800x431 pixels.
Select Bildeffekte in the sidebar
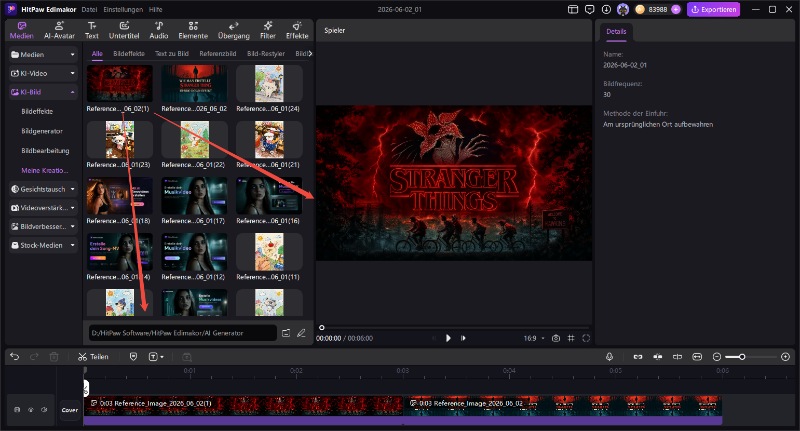pos(37,111)
